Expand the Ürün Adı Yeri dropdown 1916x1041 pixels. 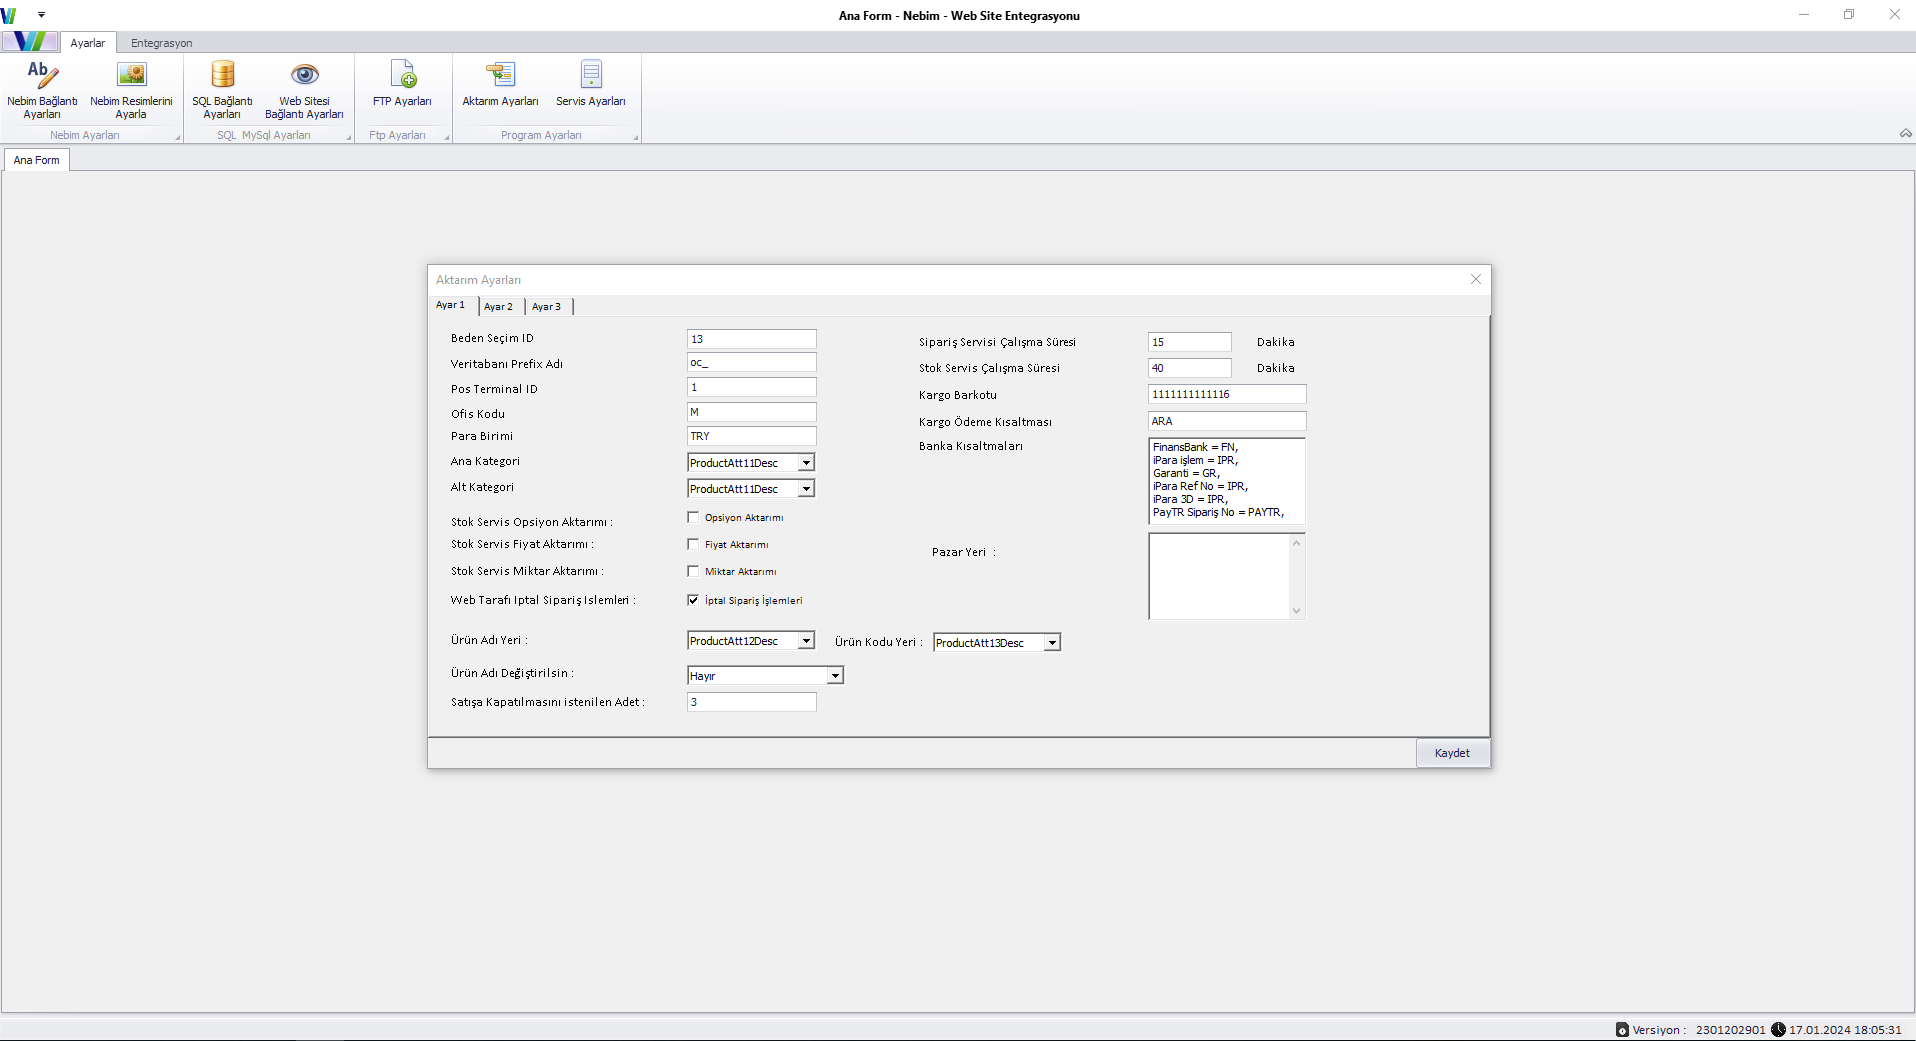pos(806,640)
